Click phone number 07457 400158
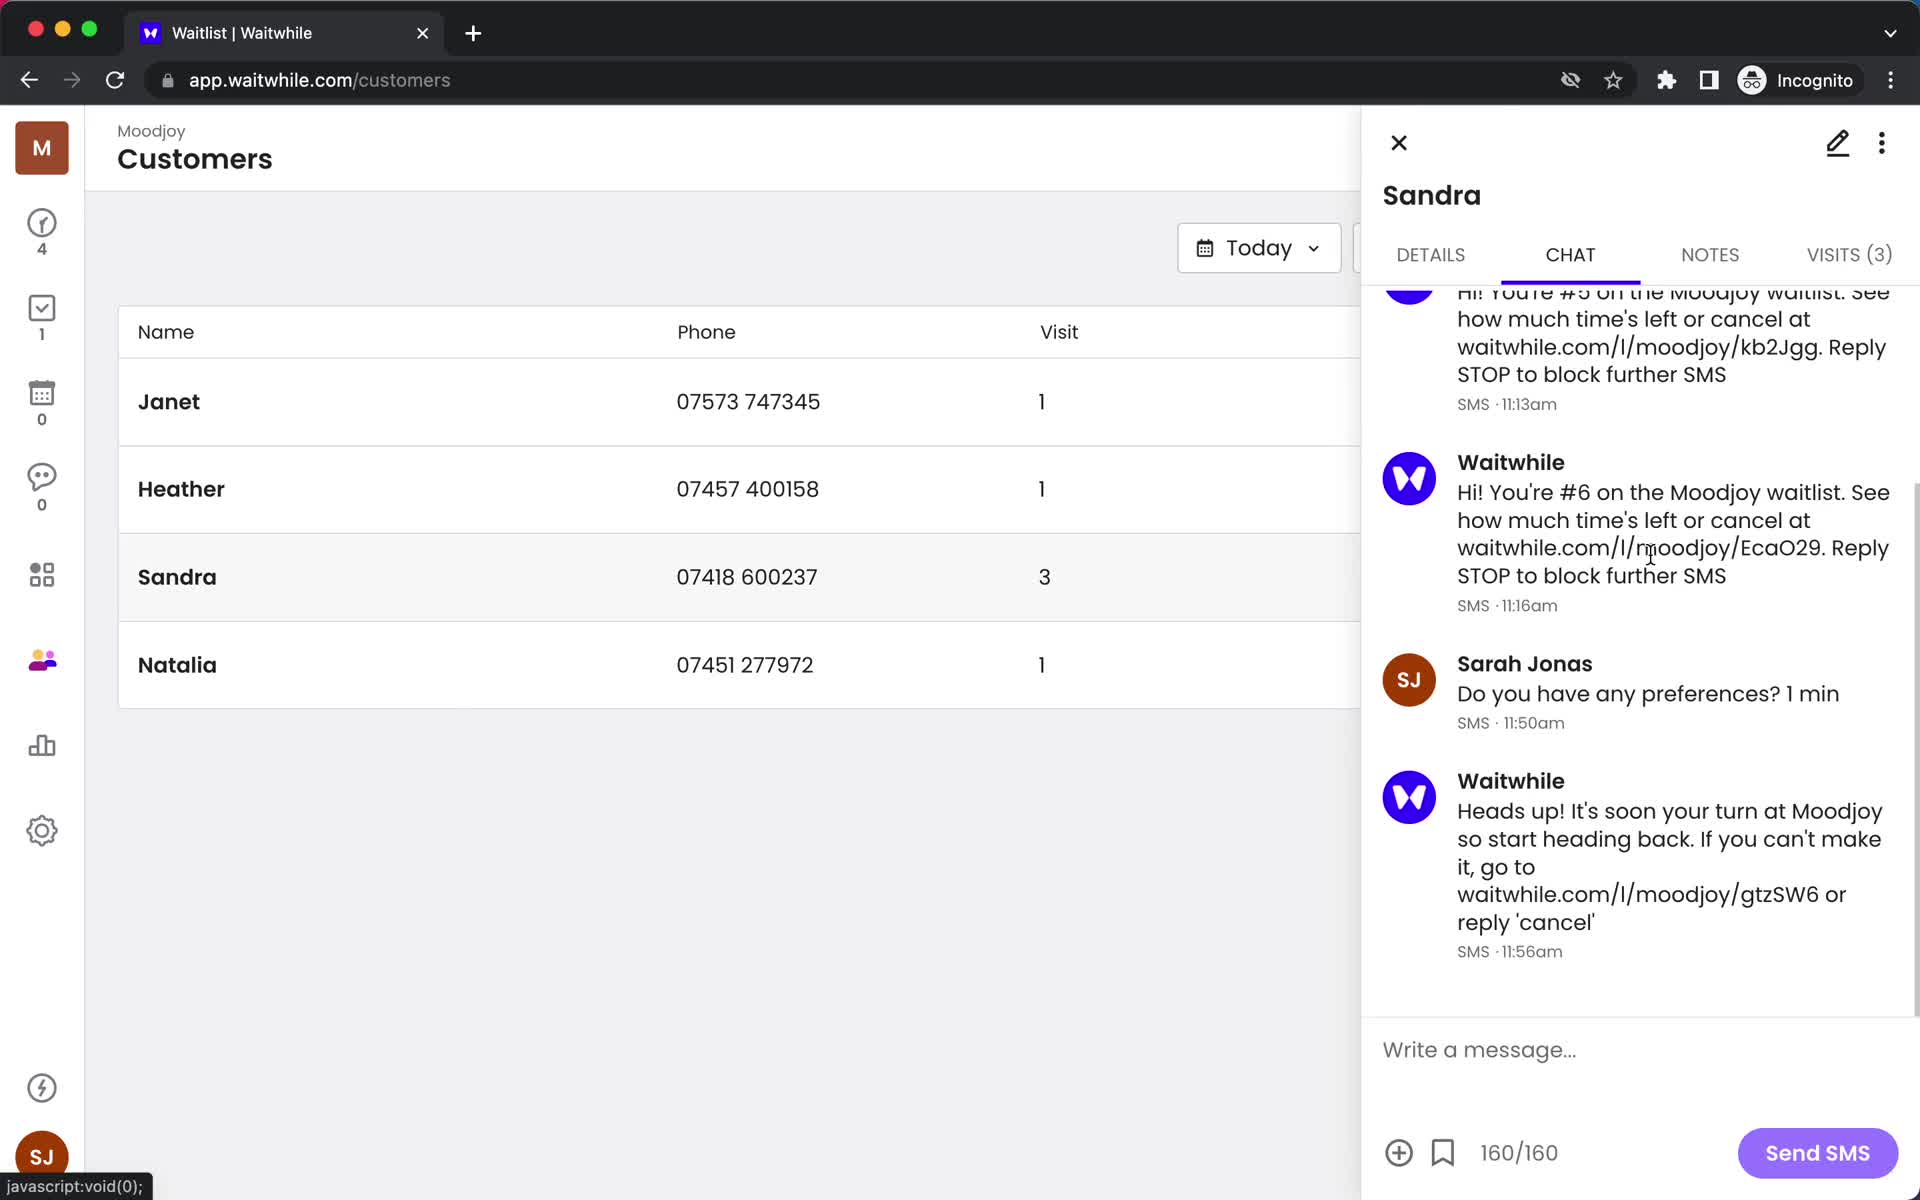This screenshot has width=1920, height=1200. [x=747, y=489]
